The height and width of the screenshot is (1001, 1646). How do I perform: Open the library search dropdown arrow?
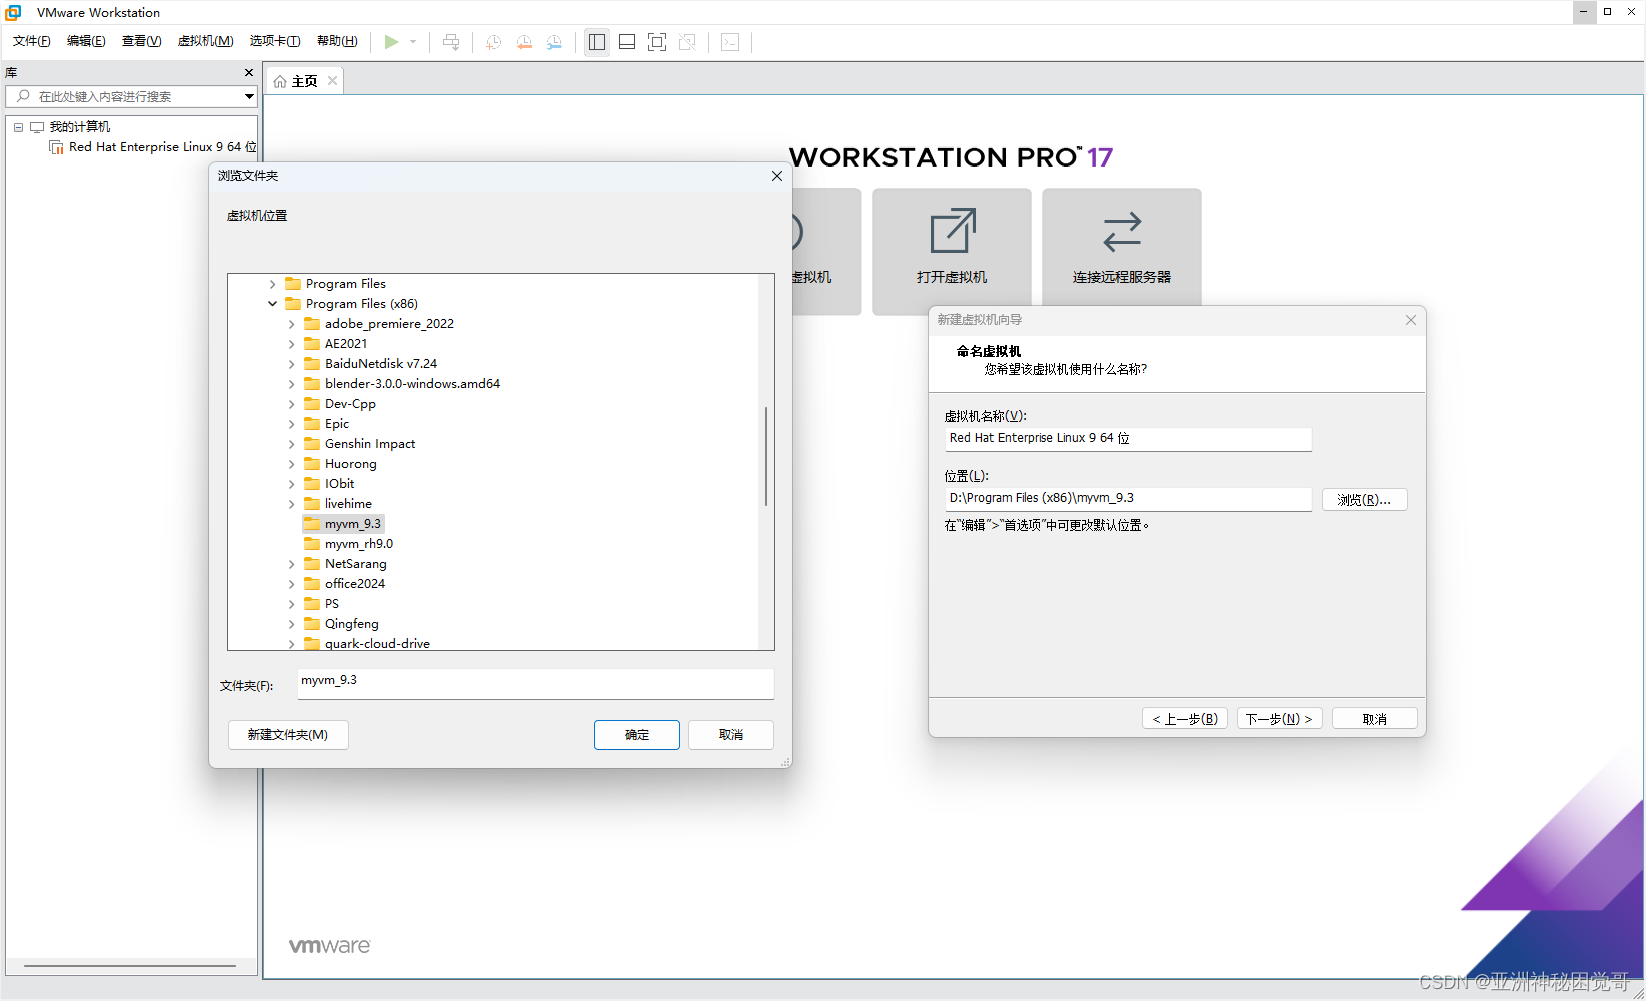click(x=249, y=96)
